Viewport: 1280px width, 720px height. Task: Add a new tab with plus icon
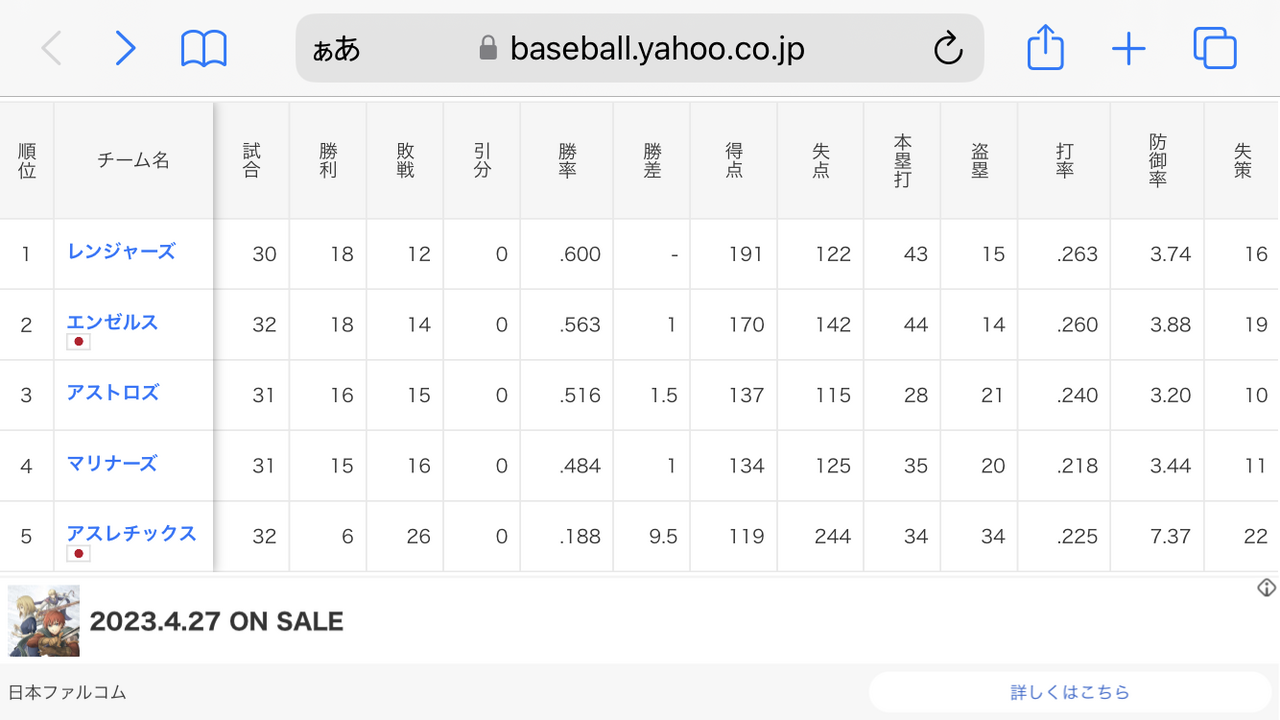click(x=1129, y=48)
